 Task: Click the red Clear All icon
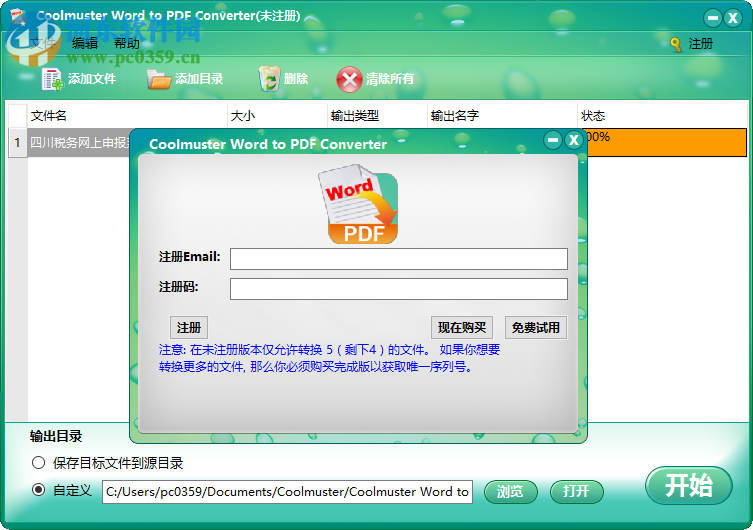coord(349,79)
